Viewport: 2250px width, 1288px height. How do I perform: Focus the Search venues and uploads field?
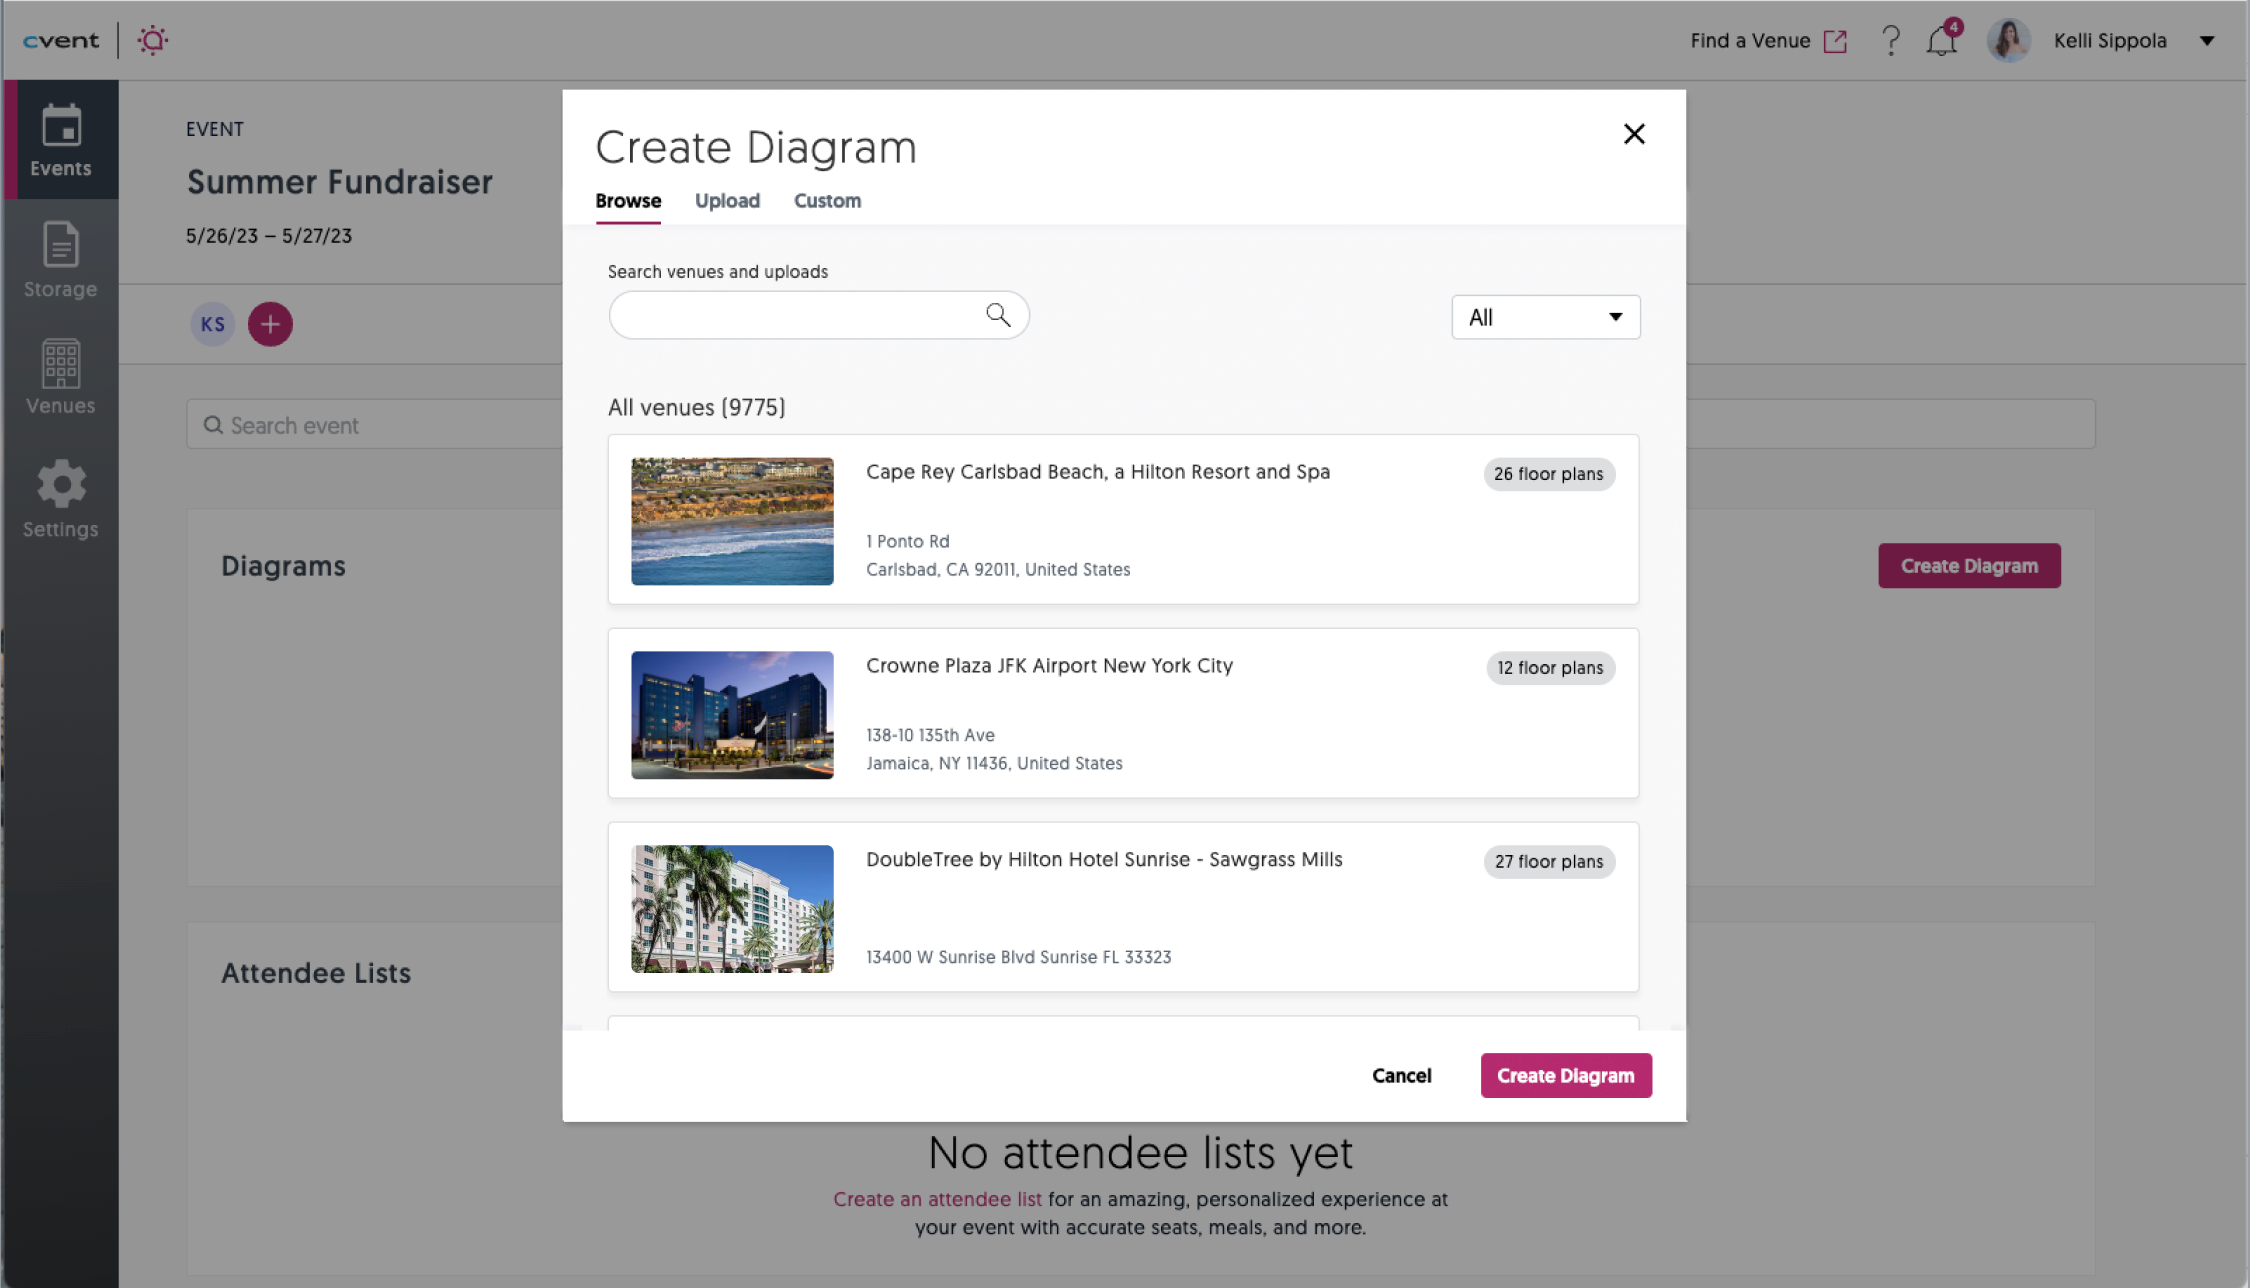coord(818,316)
